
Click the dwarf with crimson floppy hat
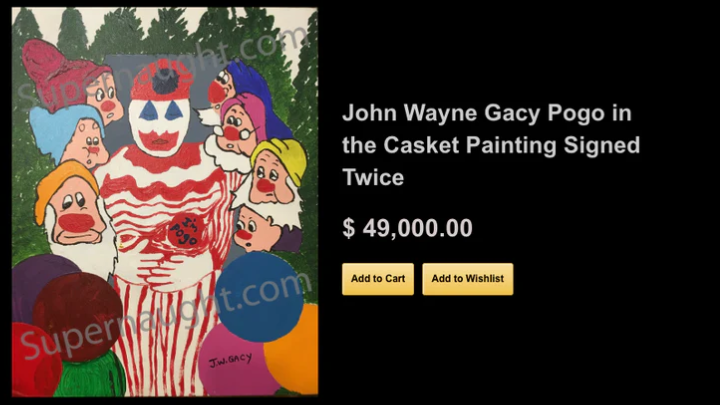point(73,80)
